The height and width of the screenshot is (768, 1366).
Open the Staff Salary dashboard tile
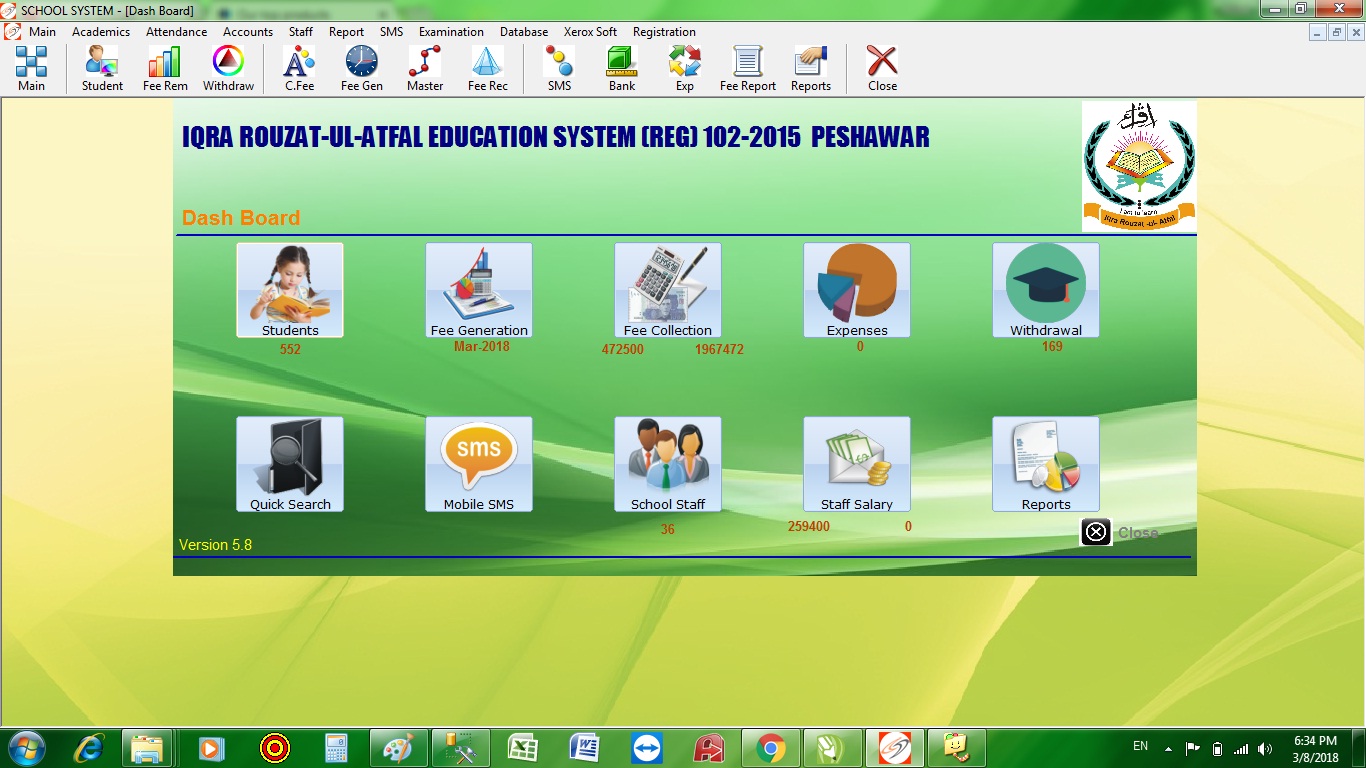[x=857, y=464]
